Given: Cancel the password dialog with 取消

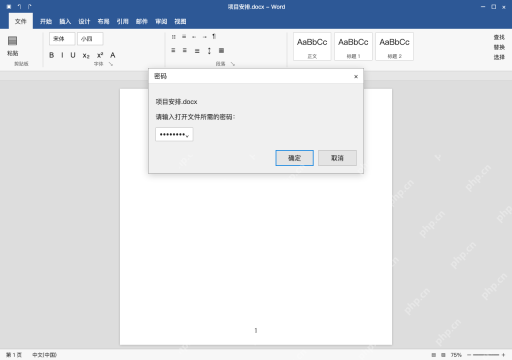Looking at the screenshot, I should coord(337,158).
